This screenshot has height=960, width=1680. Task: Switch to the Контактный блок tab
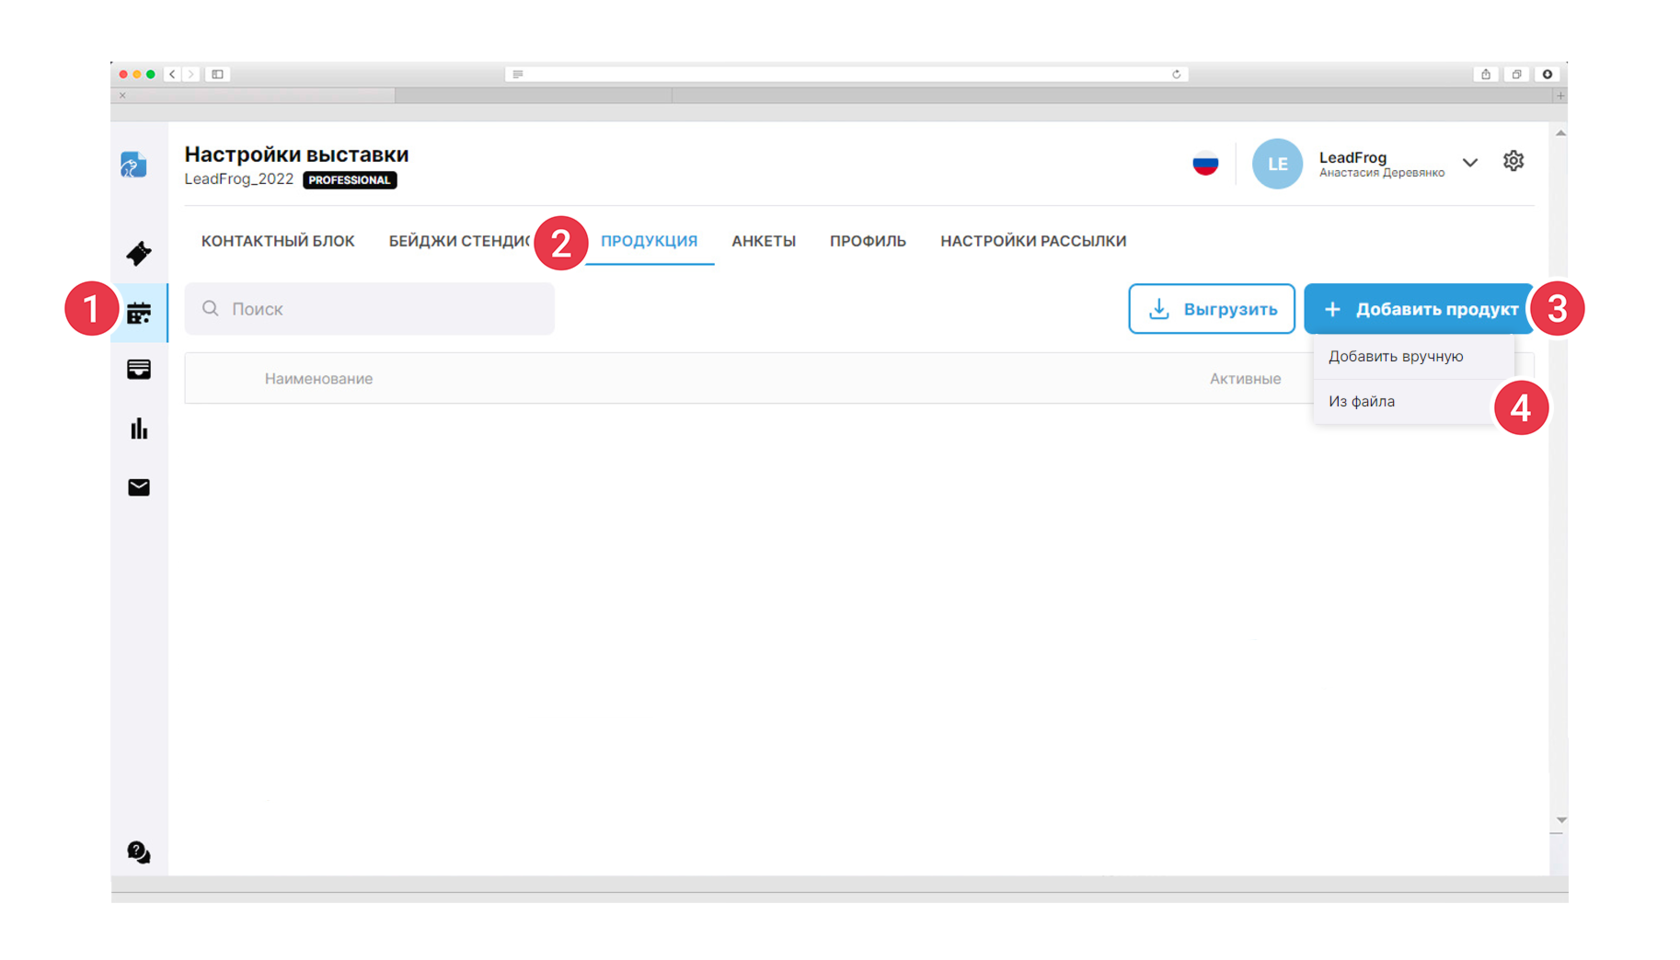click(x=278, y=241)
